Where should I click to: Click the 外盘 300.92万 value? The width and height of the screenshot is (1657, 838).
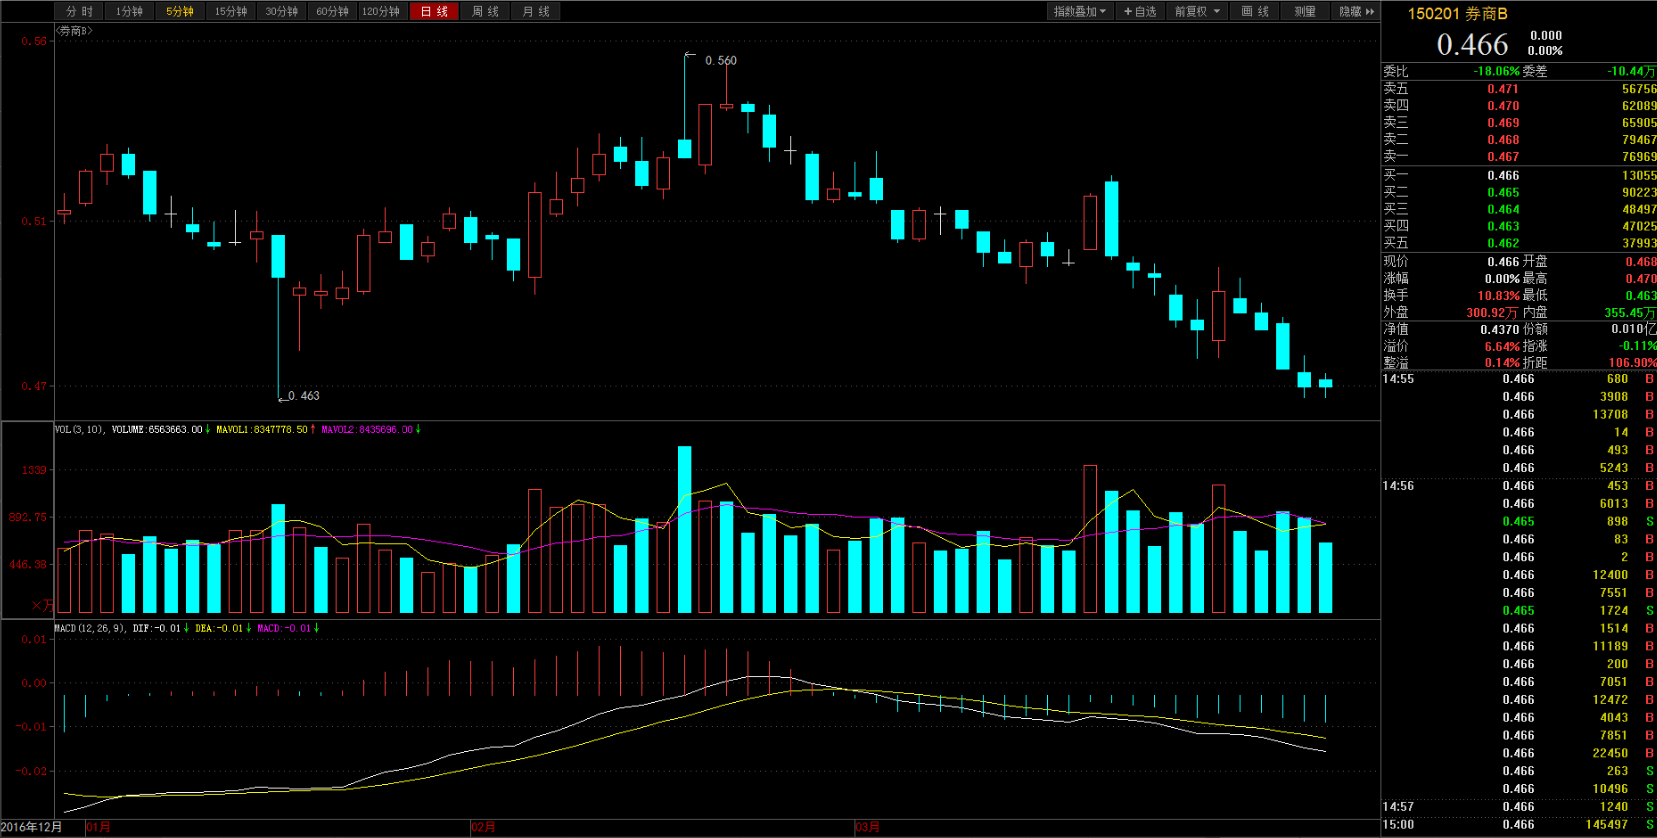[x=1492, y=313]
